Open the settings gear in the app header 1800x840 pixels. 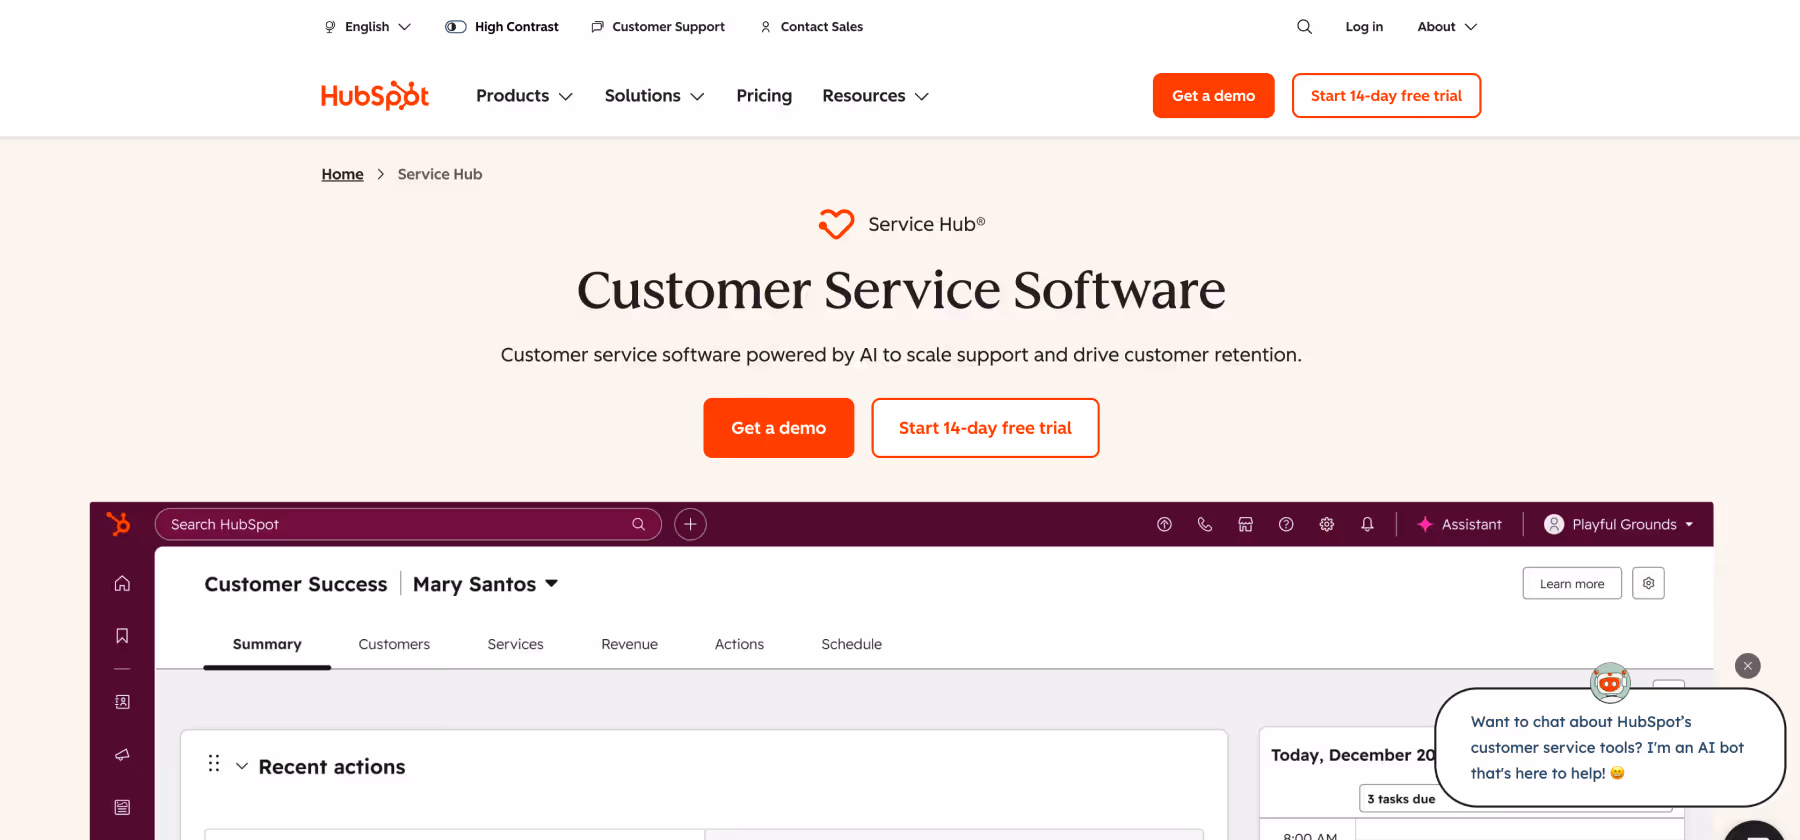pos(1327,524)
